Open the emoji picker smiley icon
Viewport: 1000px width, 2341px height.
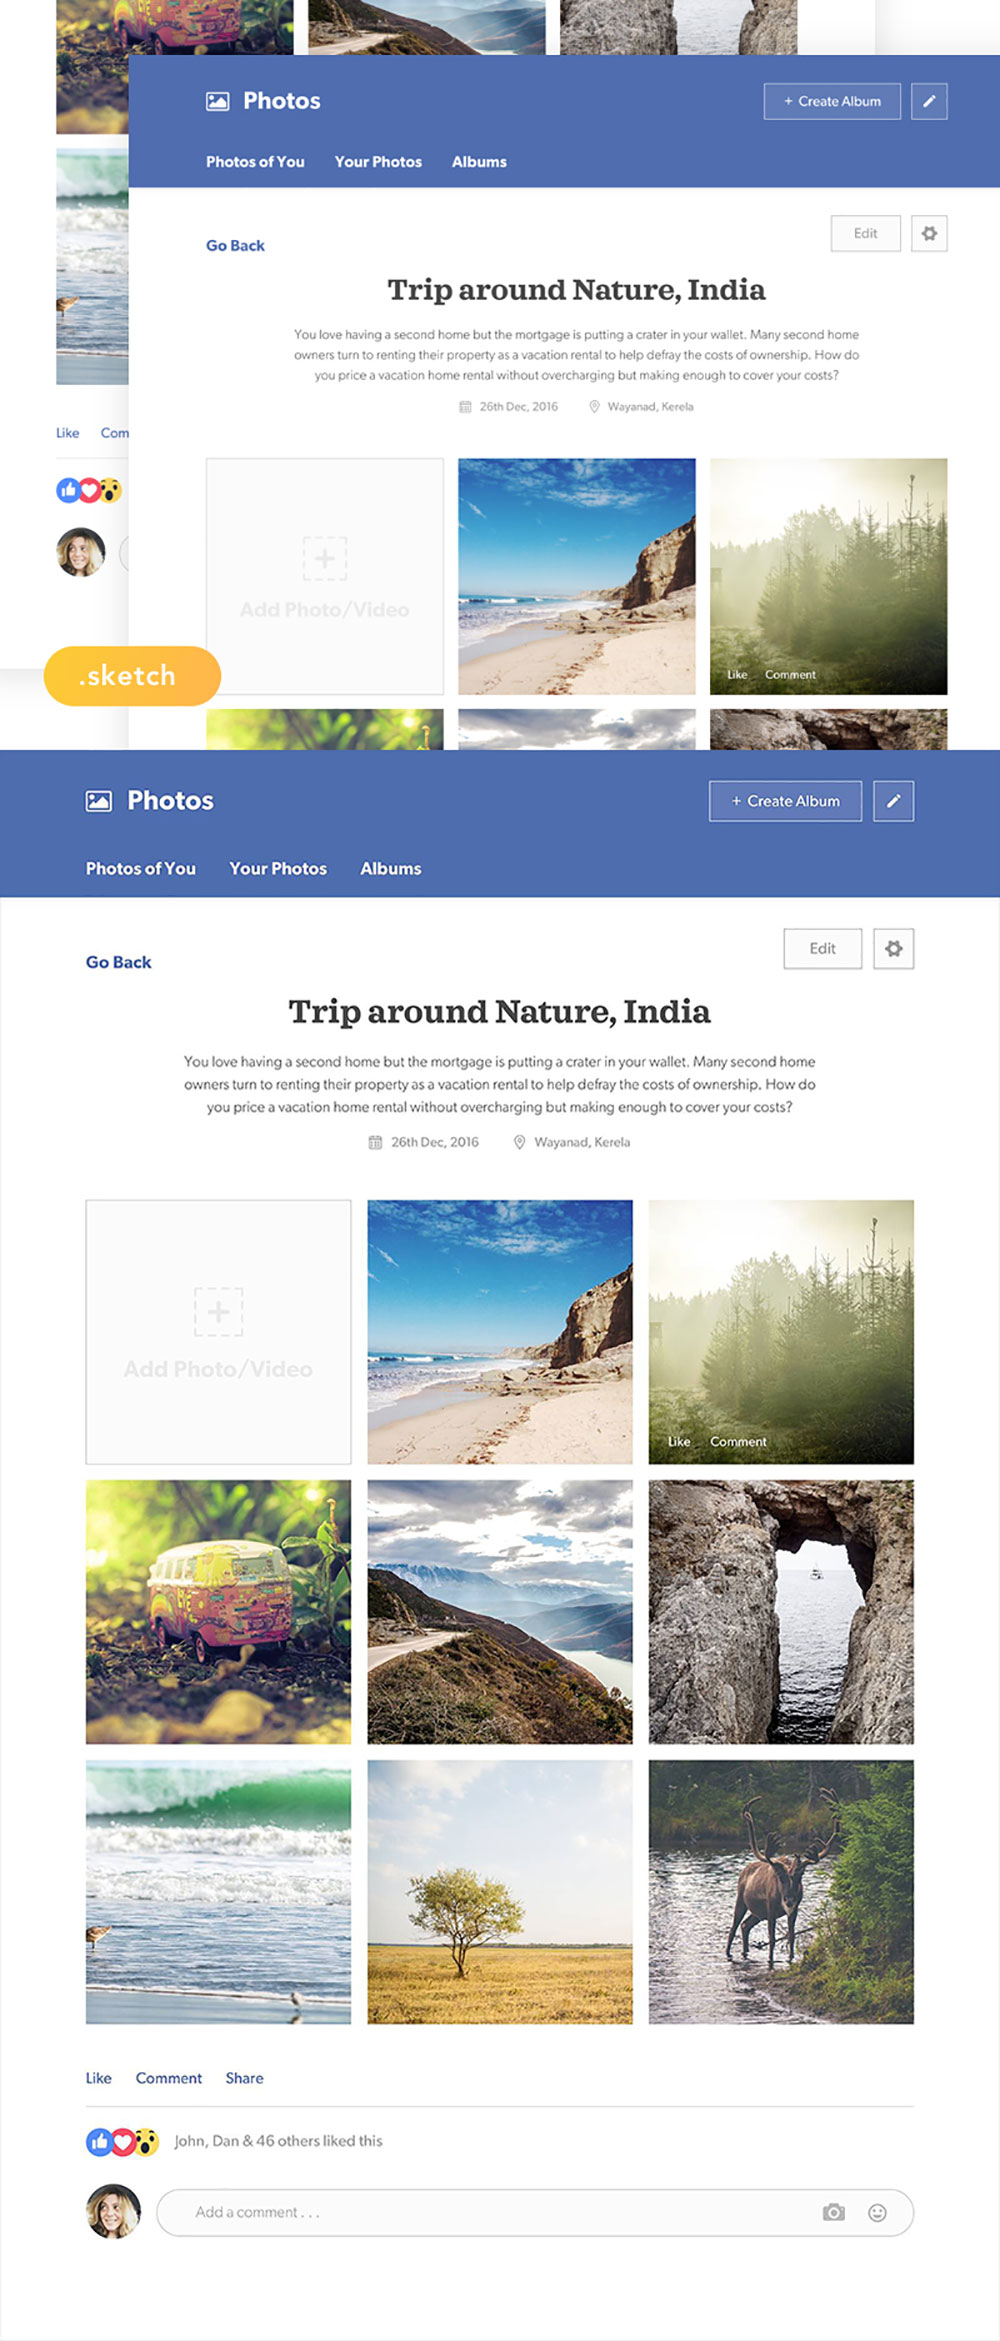pyautogui.click(x=877, y=2212)
